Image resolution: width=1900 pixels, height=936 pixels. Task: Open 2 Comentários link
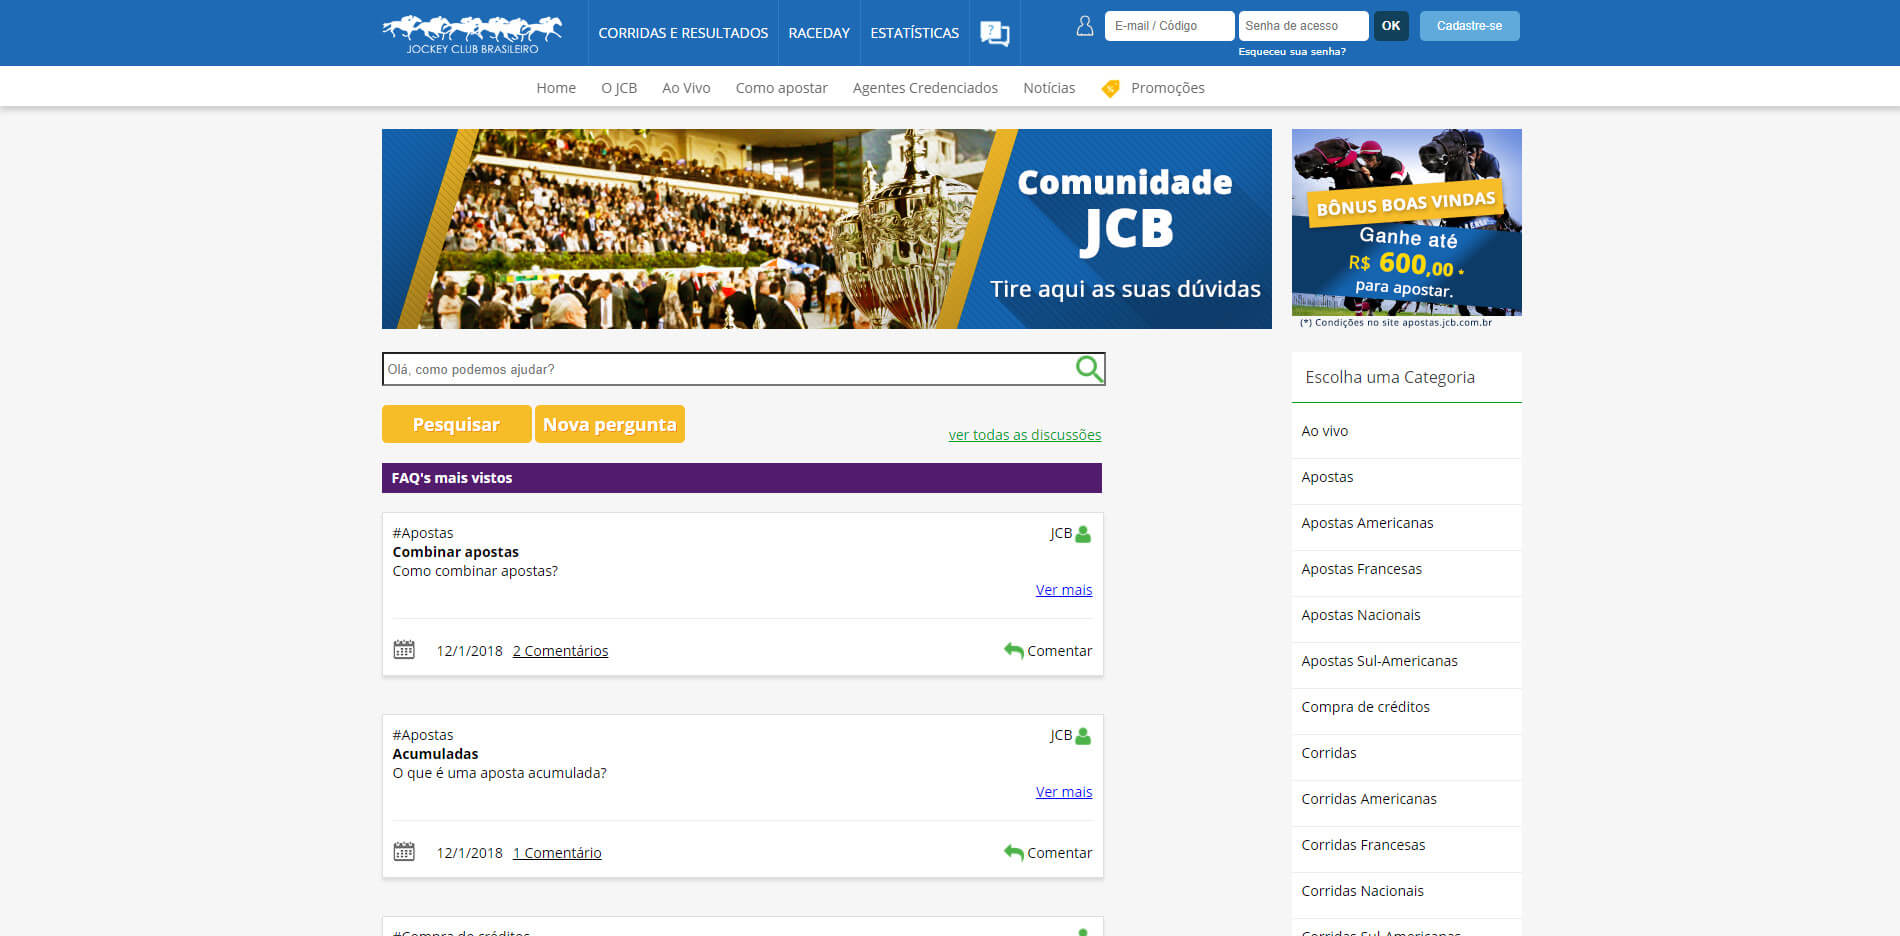point(560,651)
